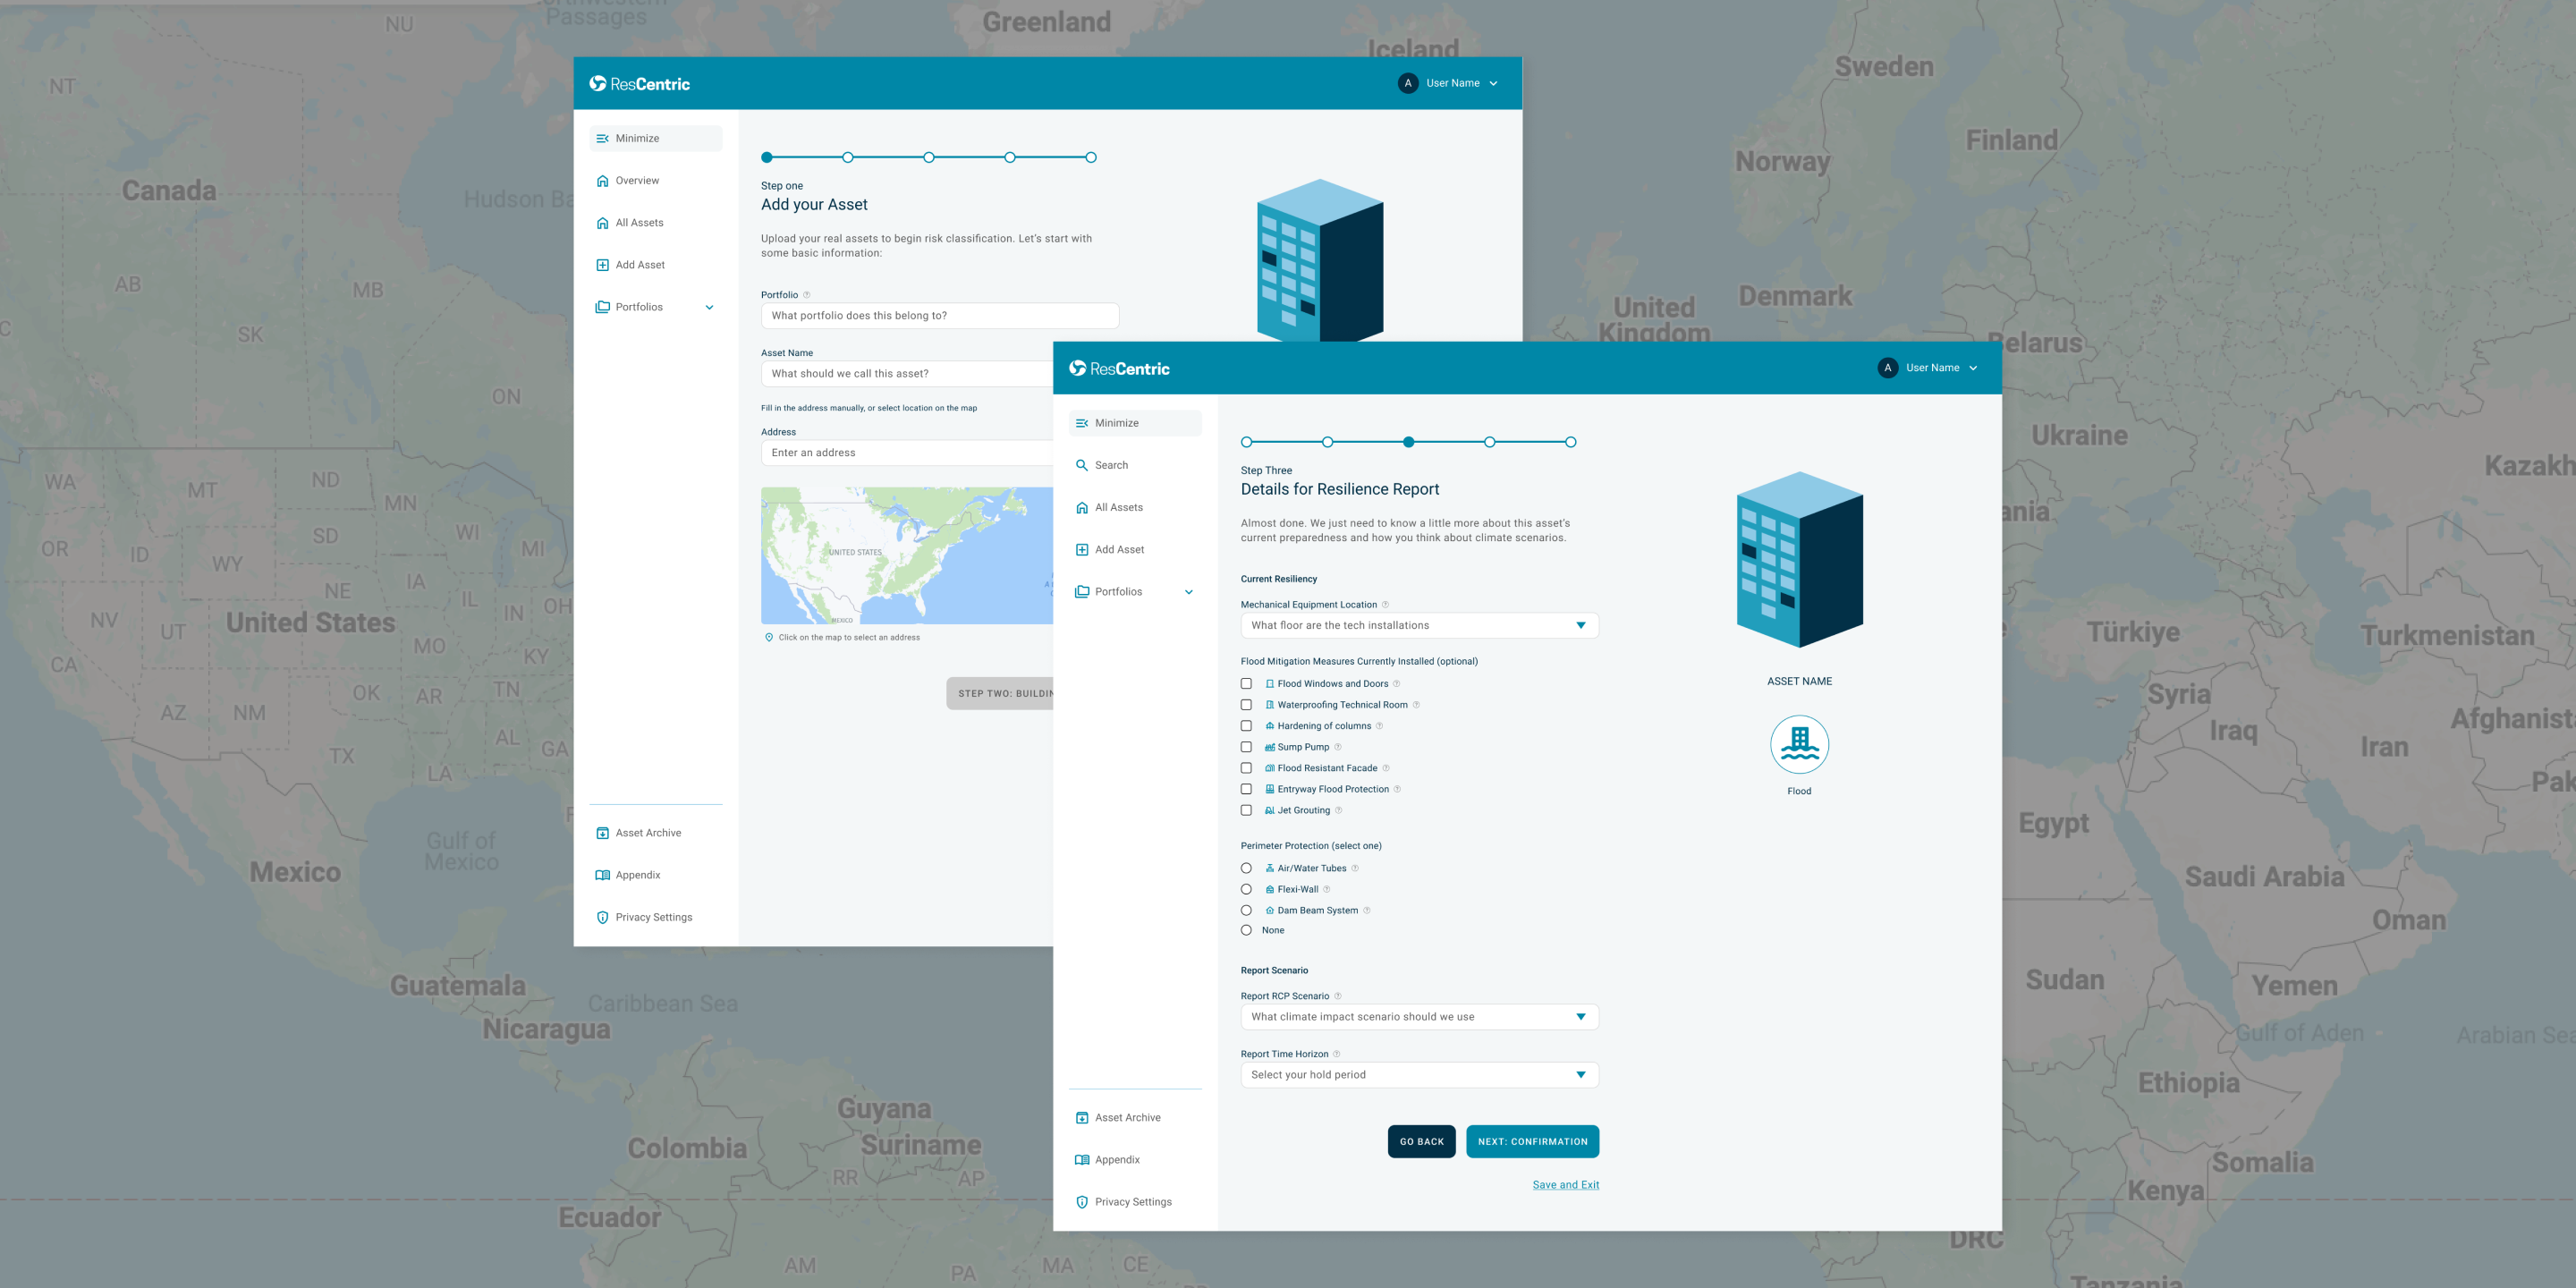Open Privacy Settings in front sidebar
This screenshot has width=2576, height=1288.
[1135, 1202]
